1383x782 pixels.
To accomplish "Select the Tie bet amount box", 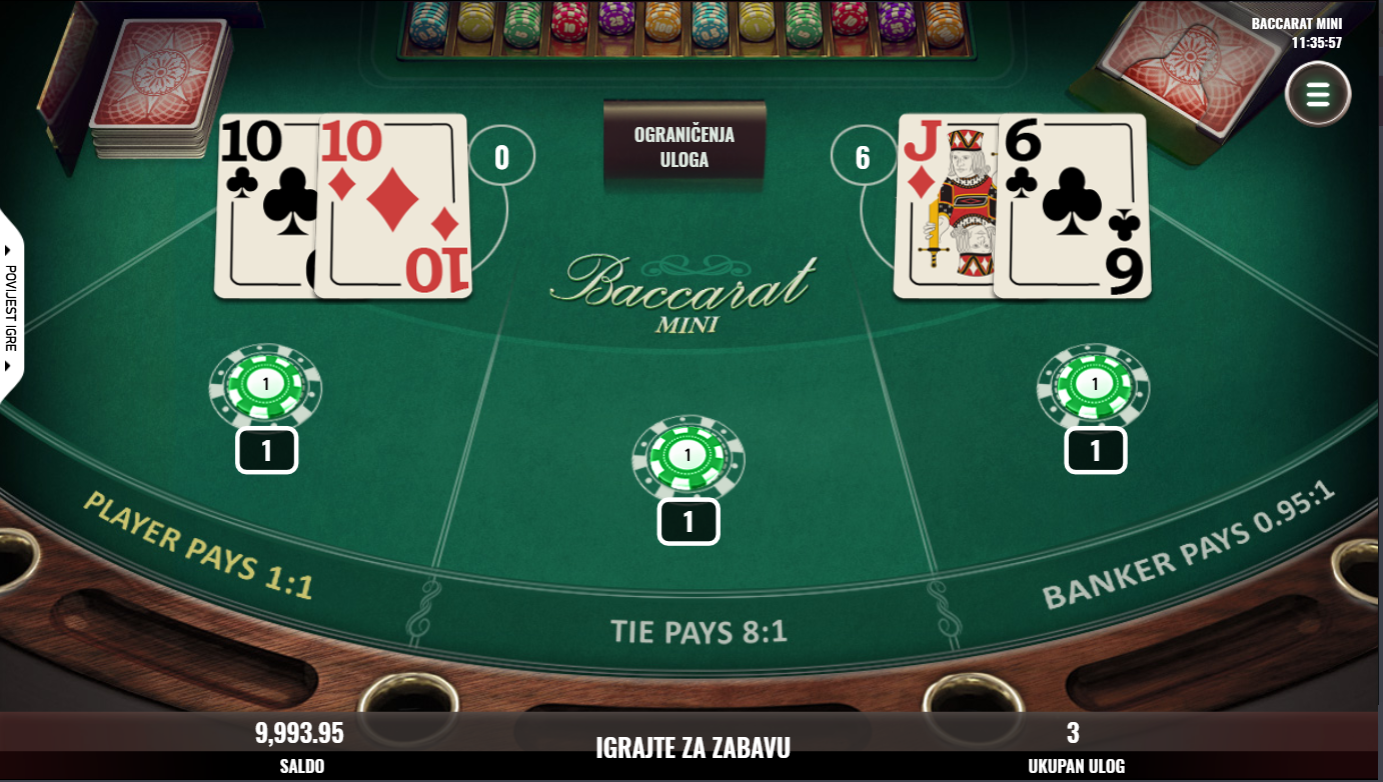I will (x=689, y=522).
